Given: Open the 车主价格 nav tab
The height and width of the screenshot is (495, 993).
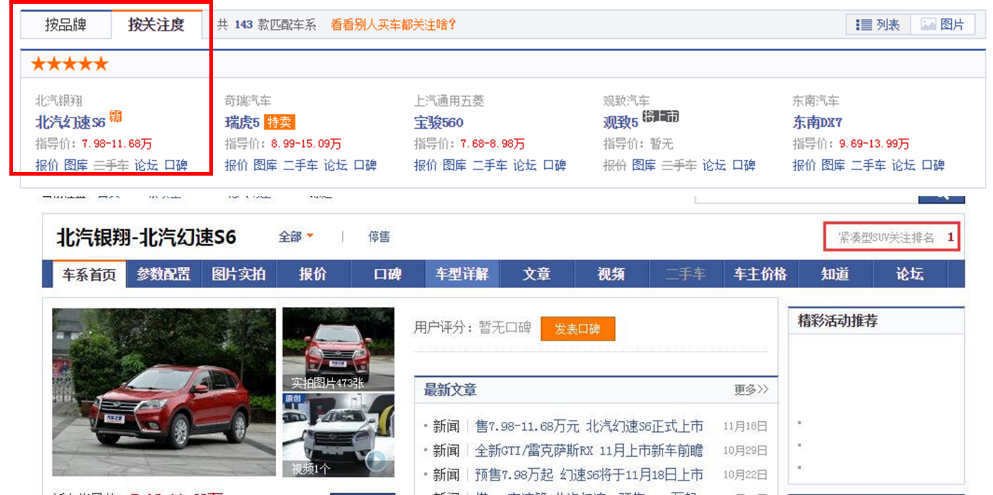Looking at the screenshot, I should tap(760, 274).
